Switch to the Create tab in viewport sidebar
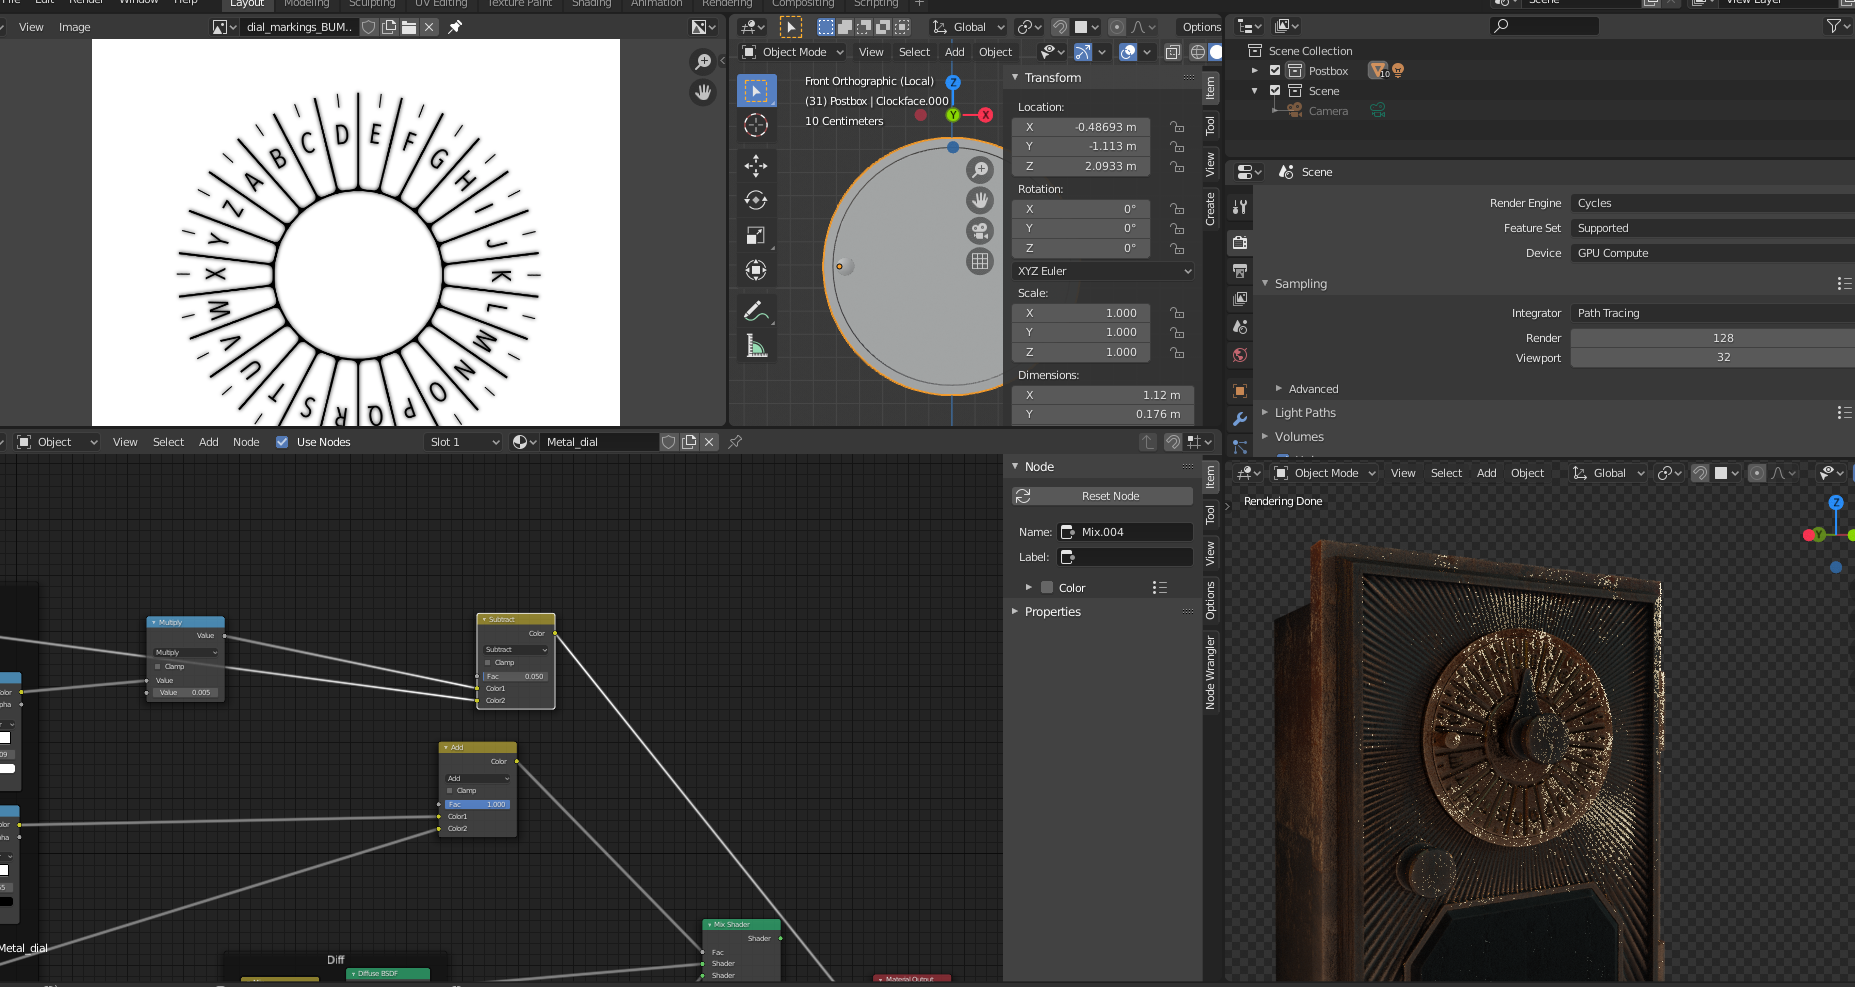1855x987 pixels. click(1210, 209)
